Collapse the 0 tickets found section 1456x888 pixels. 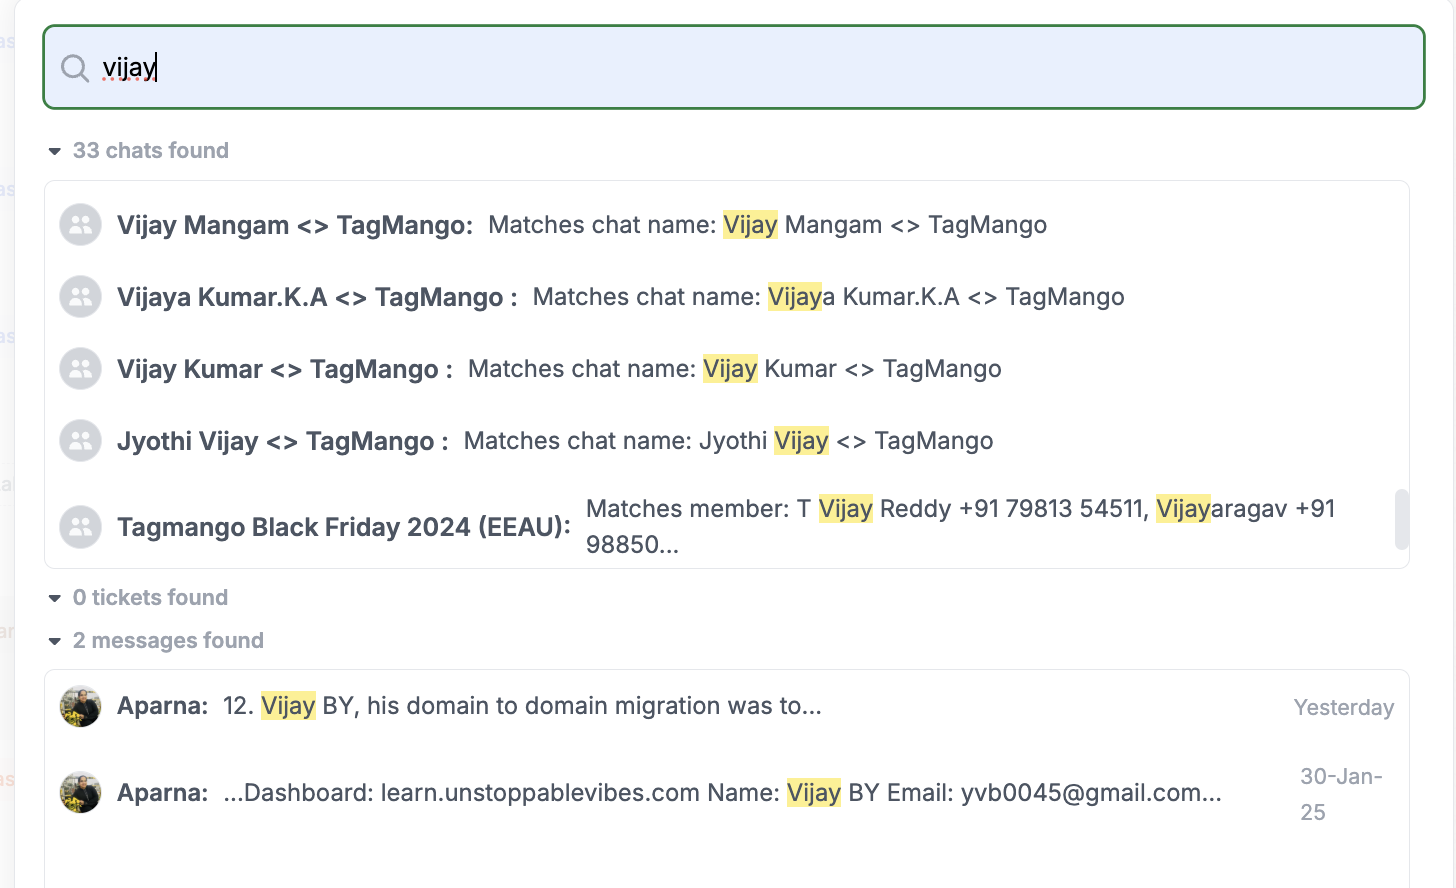pos(55,598)
